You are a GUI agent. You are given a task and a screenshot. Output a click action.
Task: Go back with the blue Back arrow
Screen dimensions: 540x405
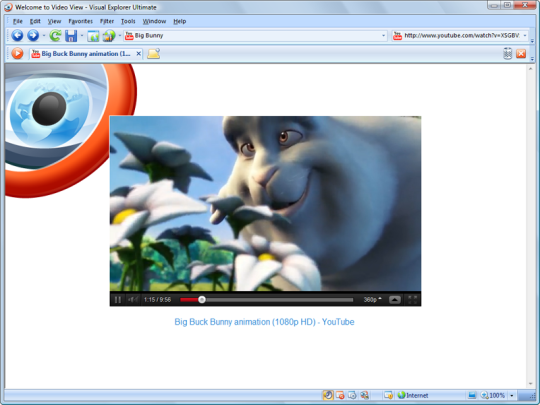pyautogui.click(x=17, y=35)
